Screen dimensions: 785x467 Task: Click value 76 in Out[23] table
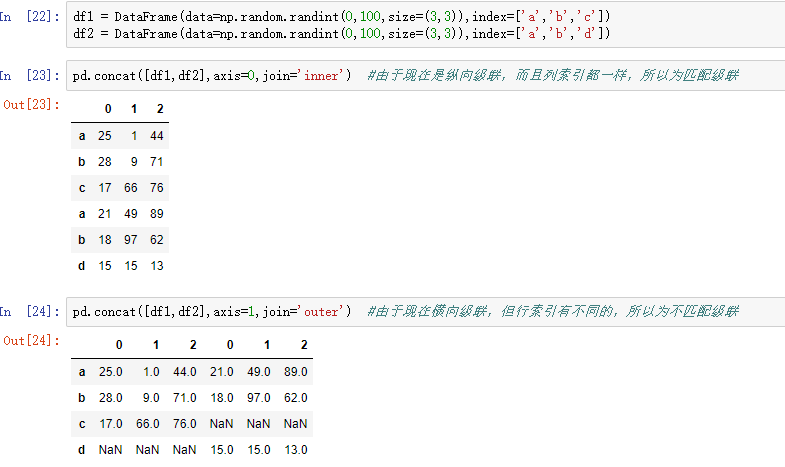pyautogui.click(x=157, y=188)
